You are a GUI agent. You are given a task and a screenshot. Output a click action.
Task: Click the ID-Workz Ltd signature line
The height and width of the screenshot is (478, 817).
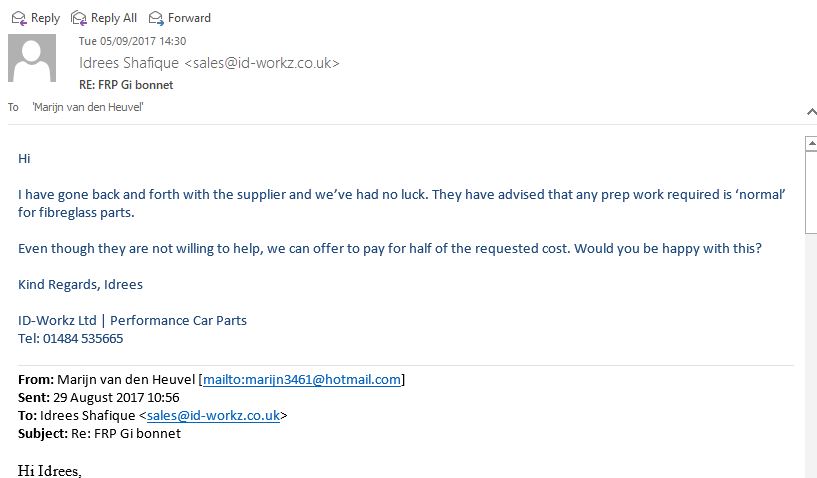pyautogui.click(x=132, y=321)
